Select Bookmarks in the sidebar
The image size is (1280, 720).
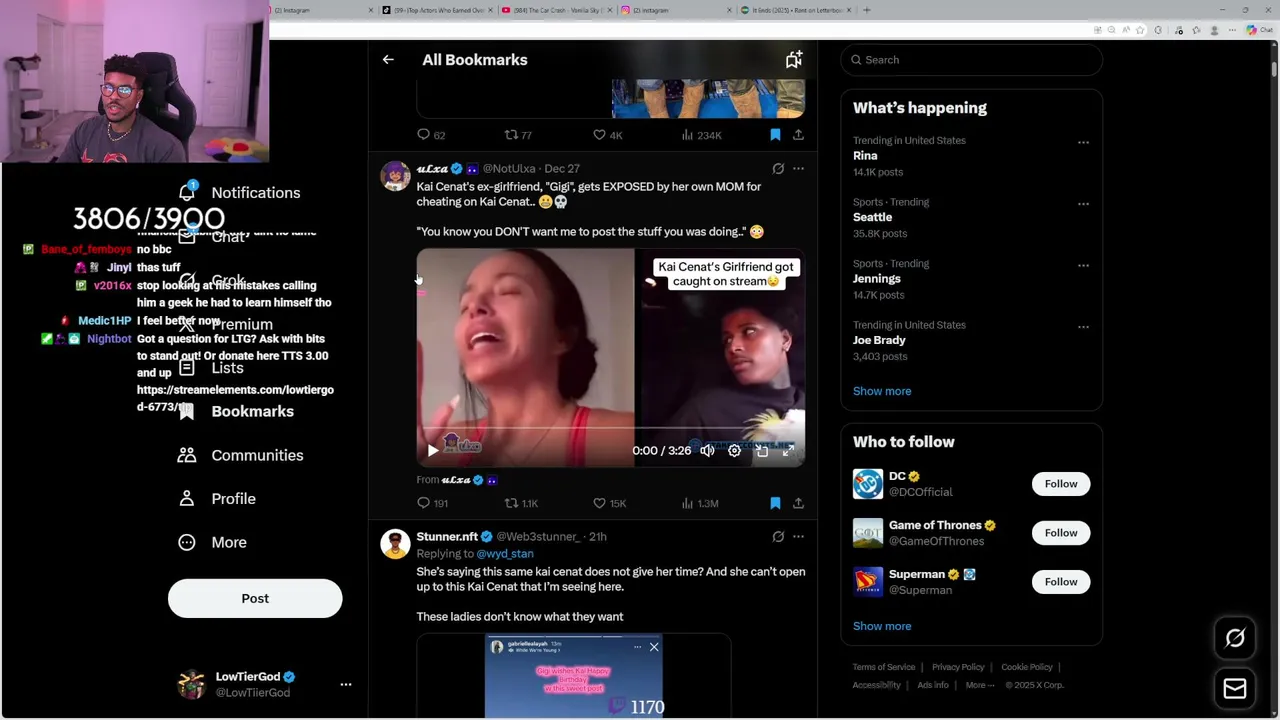click(x=236, y=411)
